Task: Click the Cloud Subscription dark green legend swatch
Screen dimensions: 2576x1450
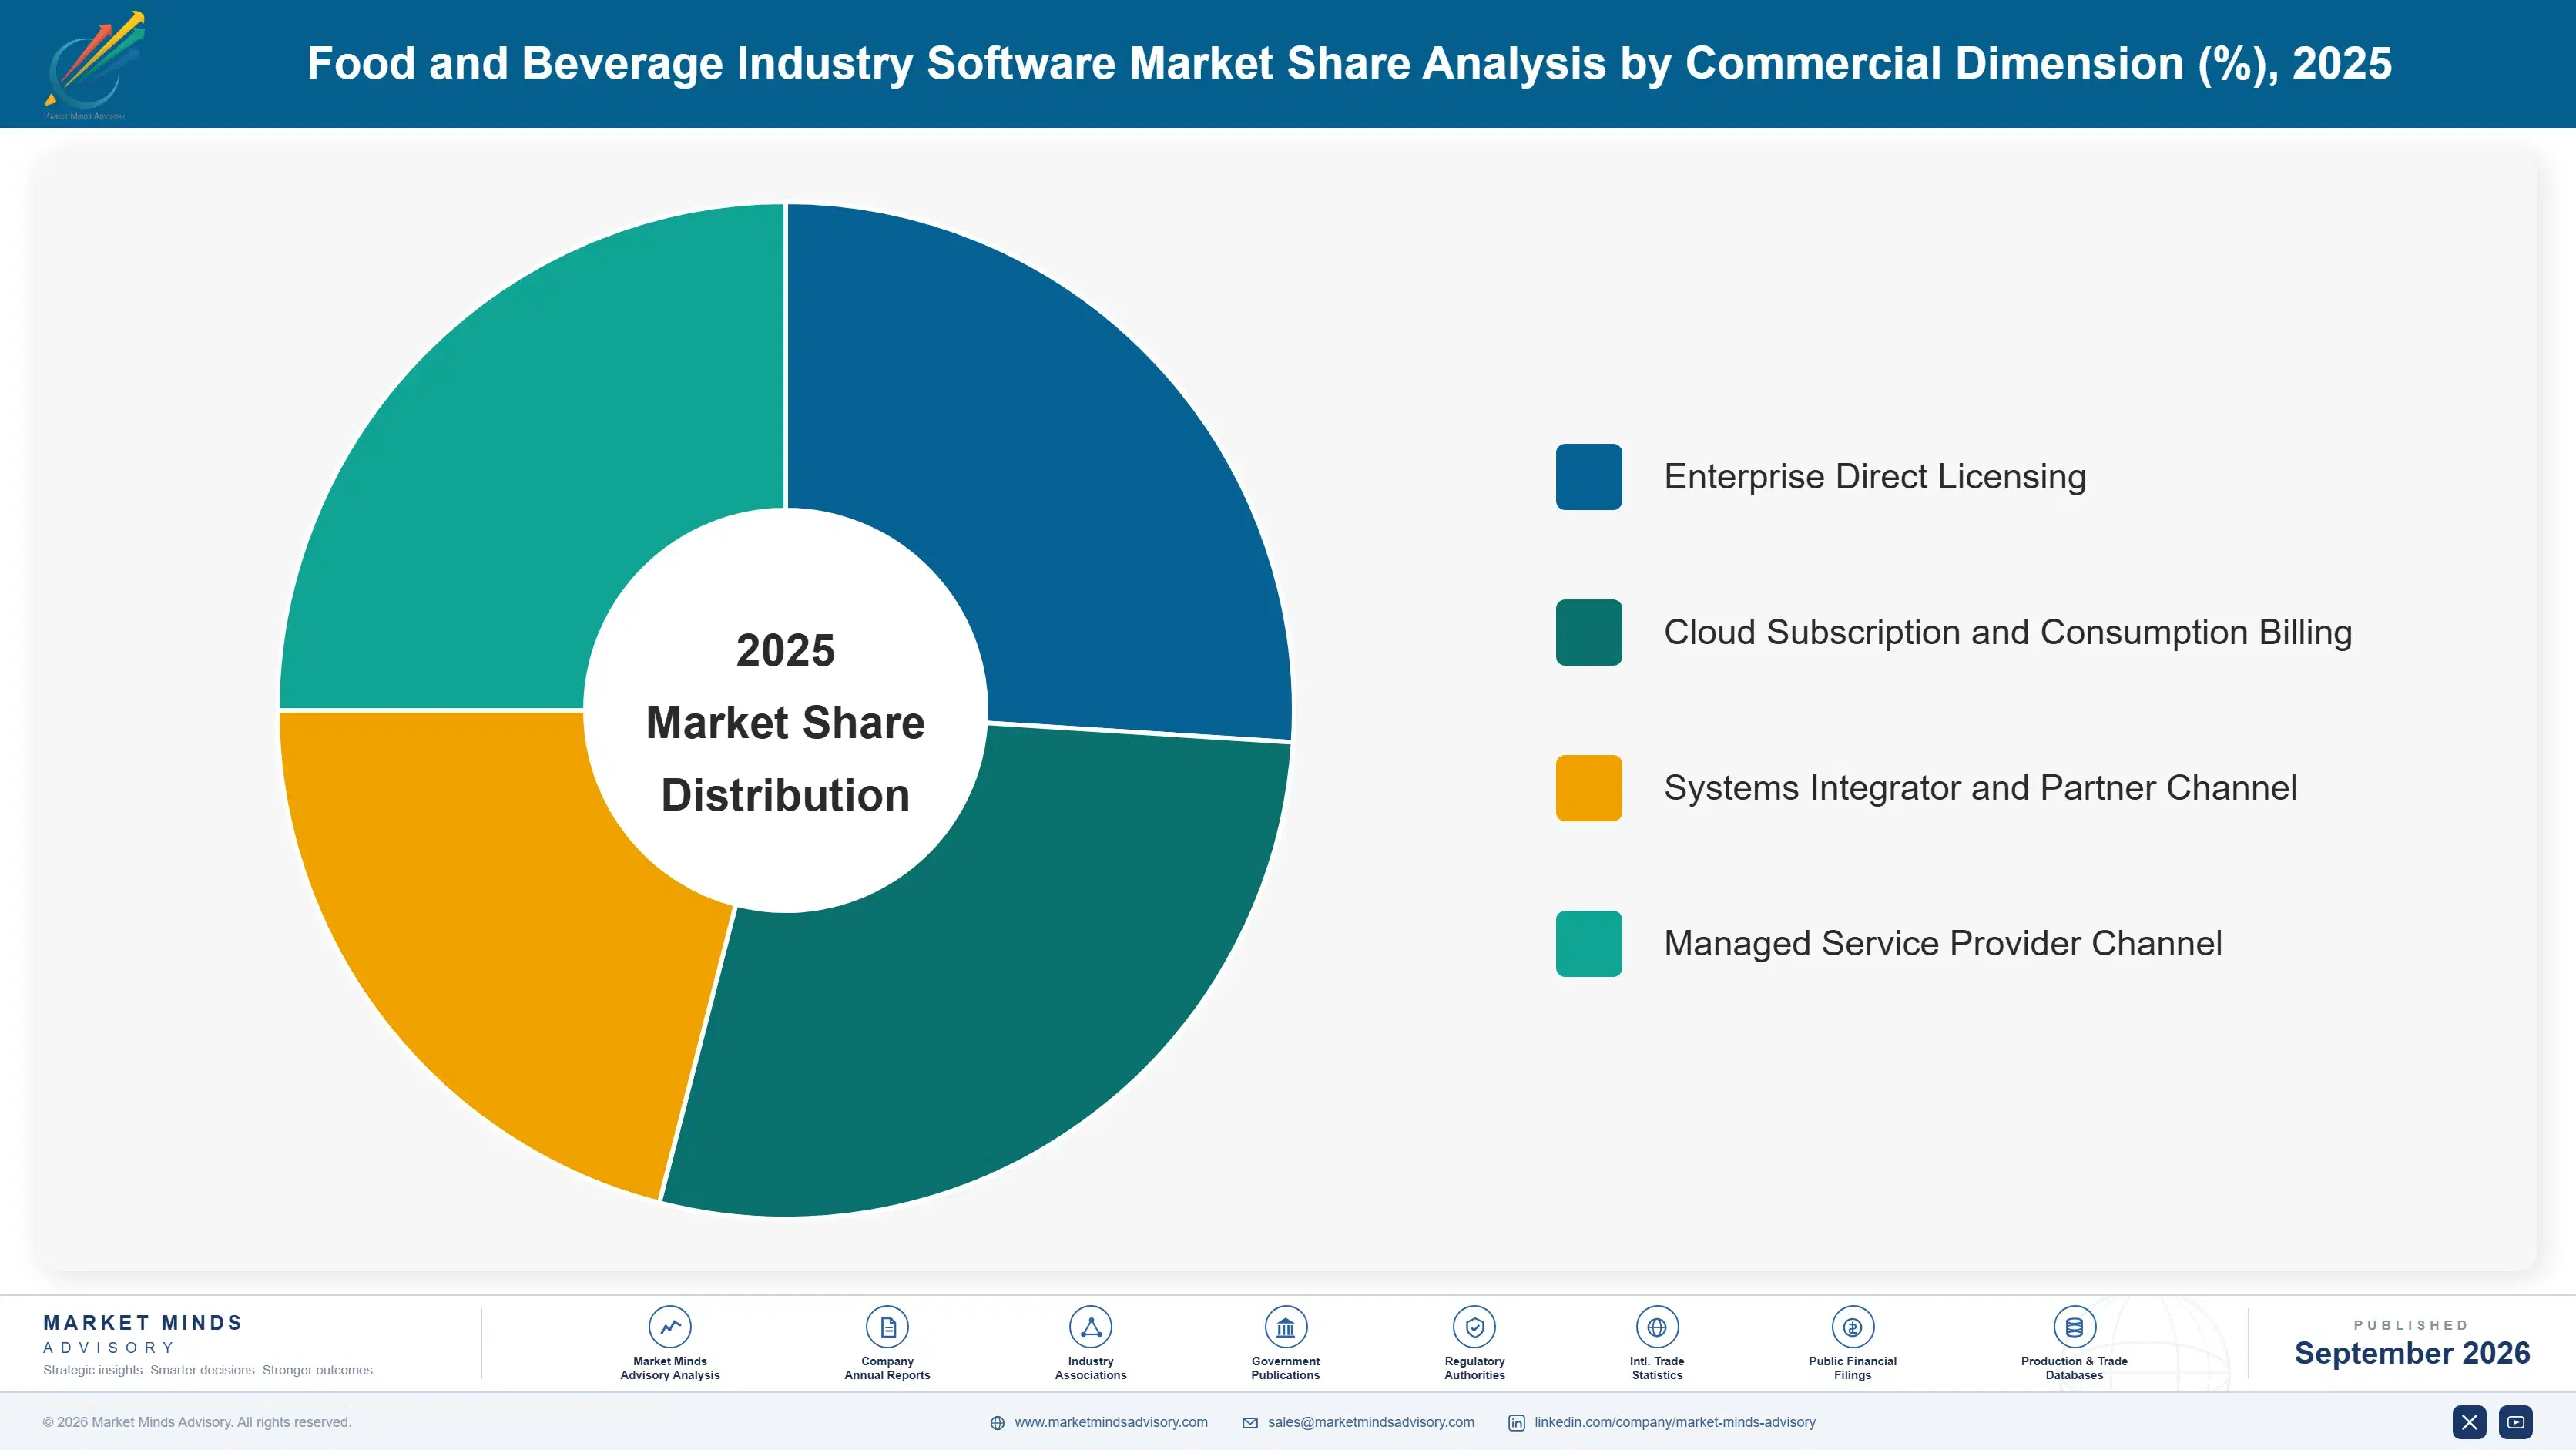Action: (1588, 632)
